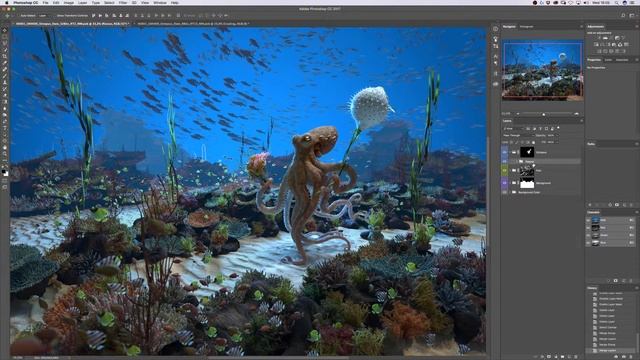Toggle visibility eye of the Green channel

pos(588,235)
